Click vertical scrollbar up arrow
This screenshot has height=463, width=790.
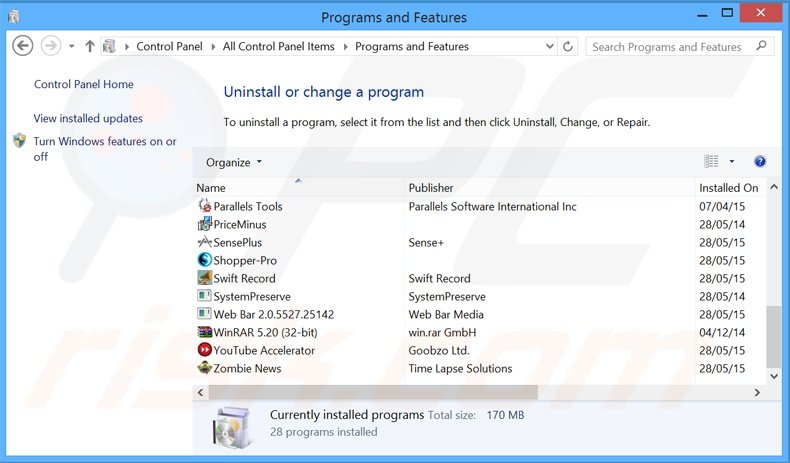[774, 187]
